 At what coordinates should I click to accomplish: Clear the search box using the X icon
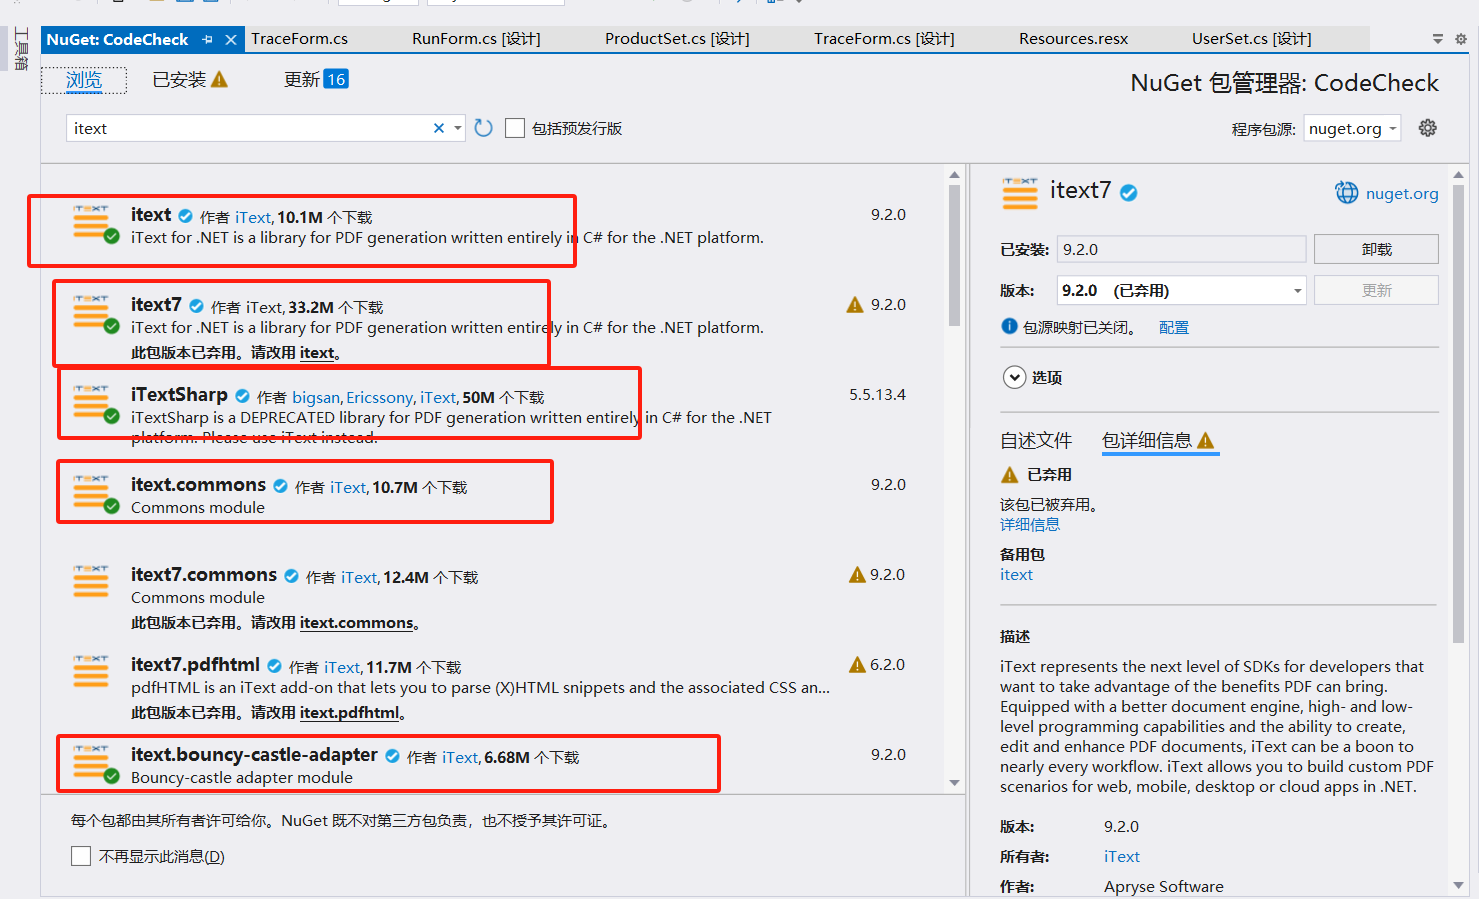tap(438, 128)
